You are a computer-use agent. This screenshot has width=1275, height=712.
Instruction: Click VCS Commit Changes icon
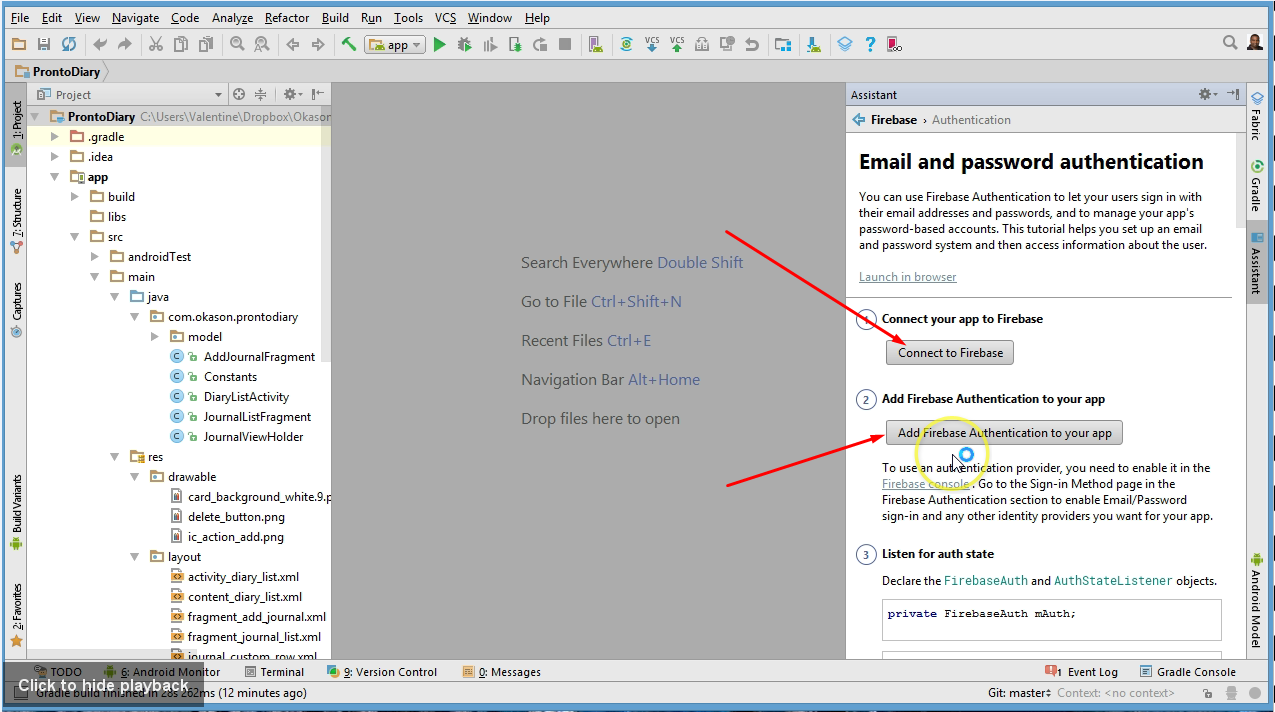coord(677,44)
